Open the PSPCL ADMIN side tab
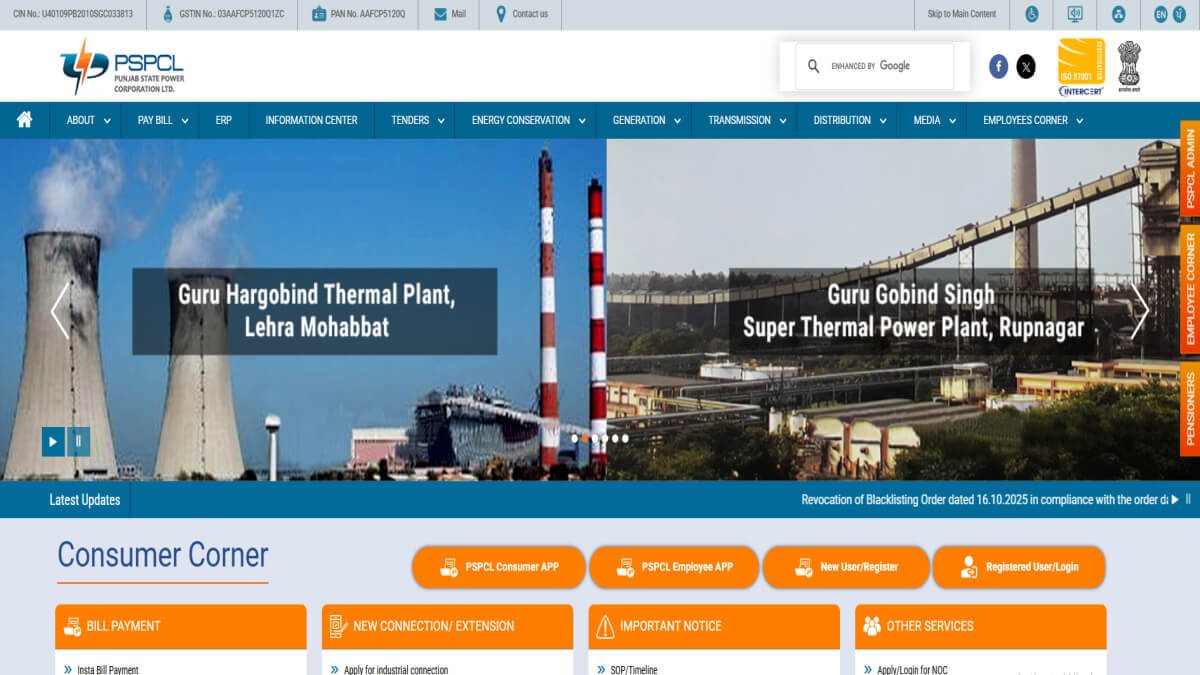This screenshot has height=675, width=1200. (1190, 169)
